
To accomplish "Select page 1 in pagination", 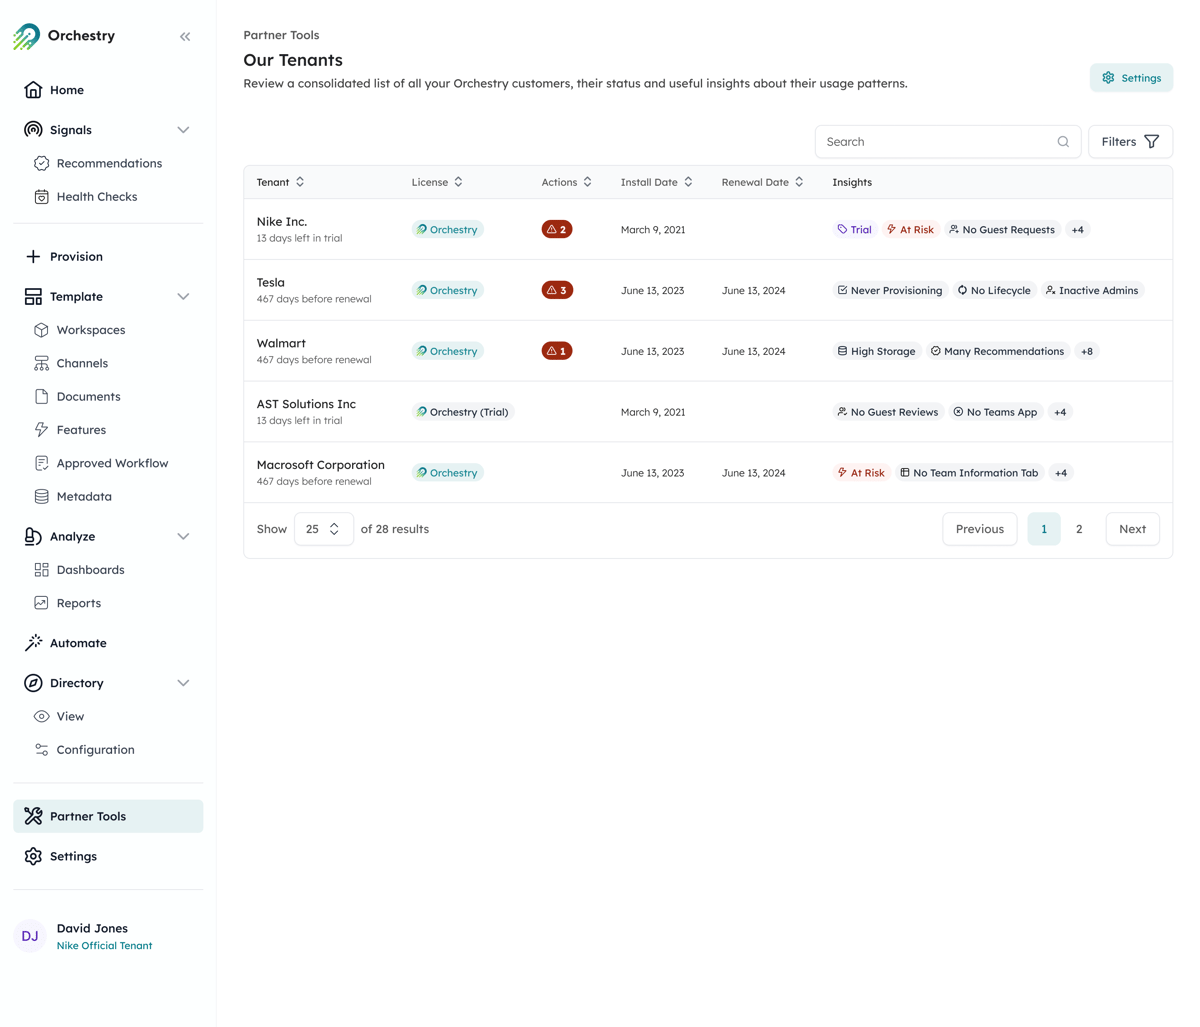I will 1044,529.
